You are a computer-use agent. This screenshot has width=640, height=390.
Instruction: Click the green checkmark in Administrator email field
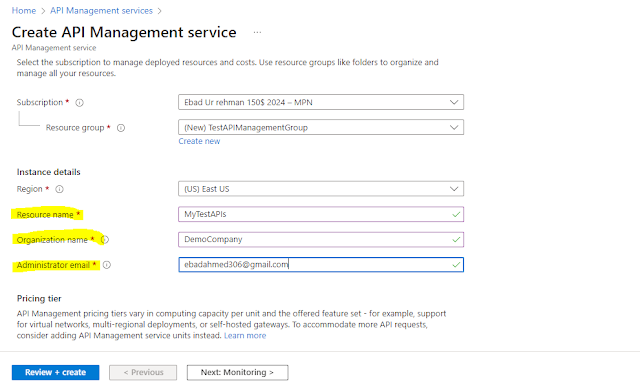click(456, 265)
